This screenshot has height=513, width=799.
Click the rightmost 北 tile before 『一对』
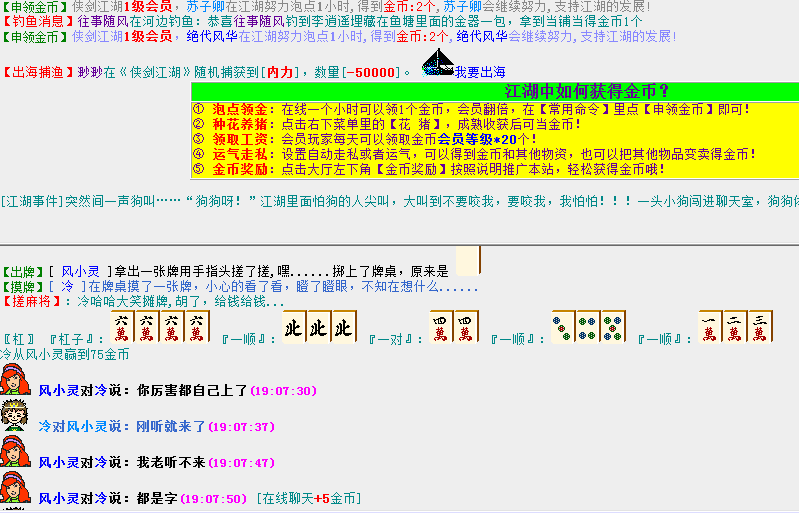coord(344,326)
